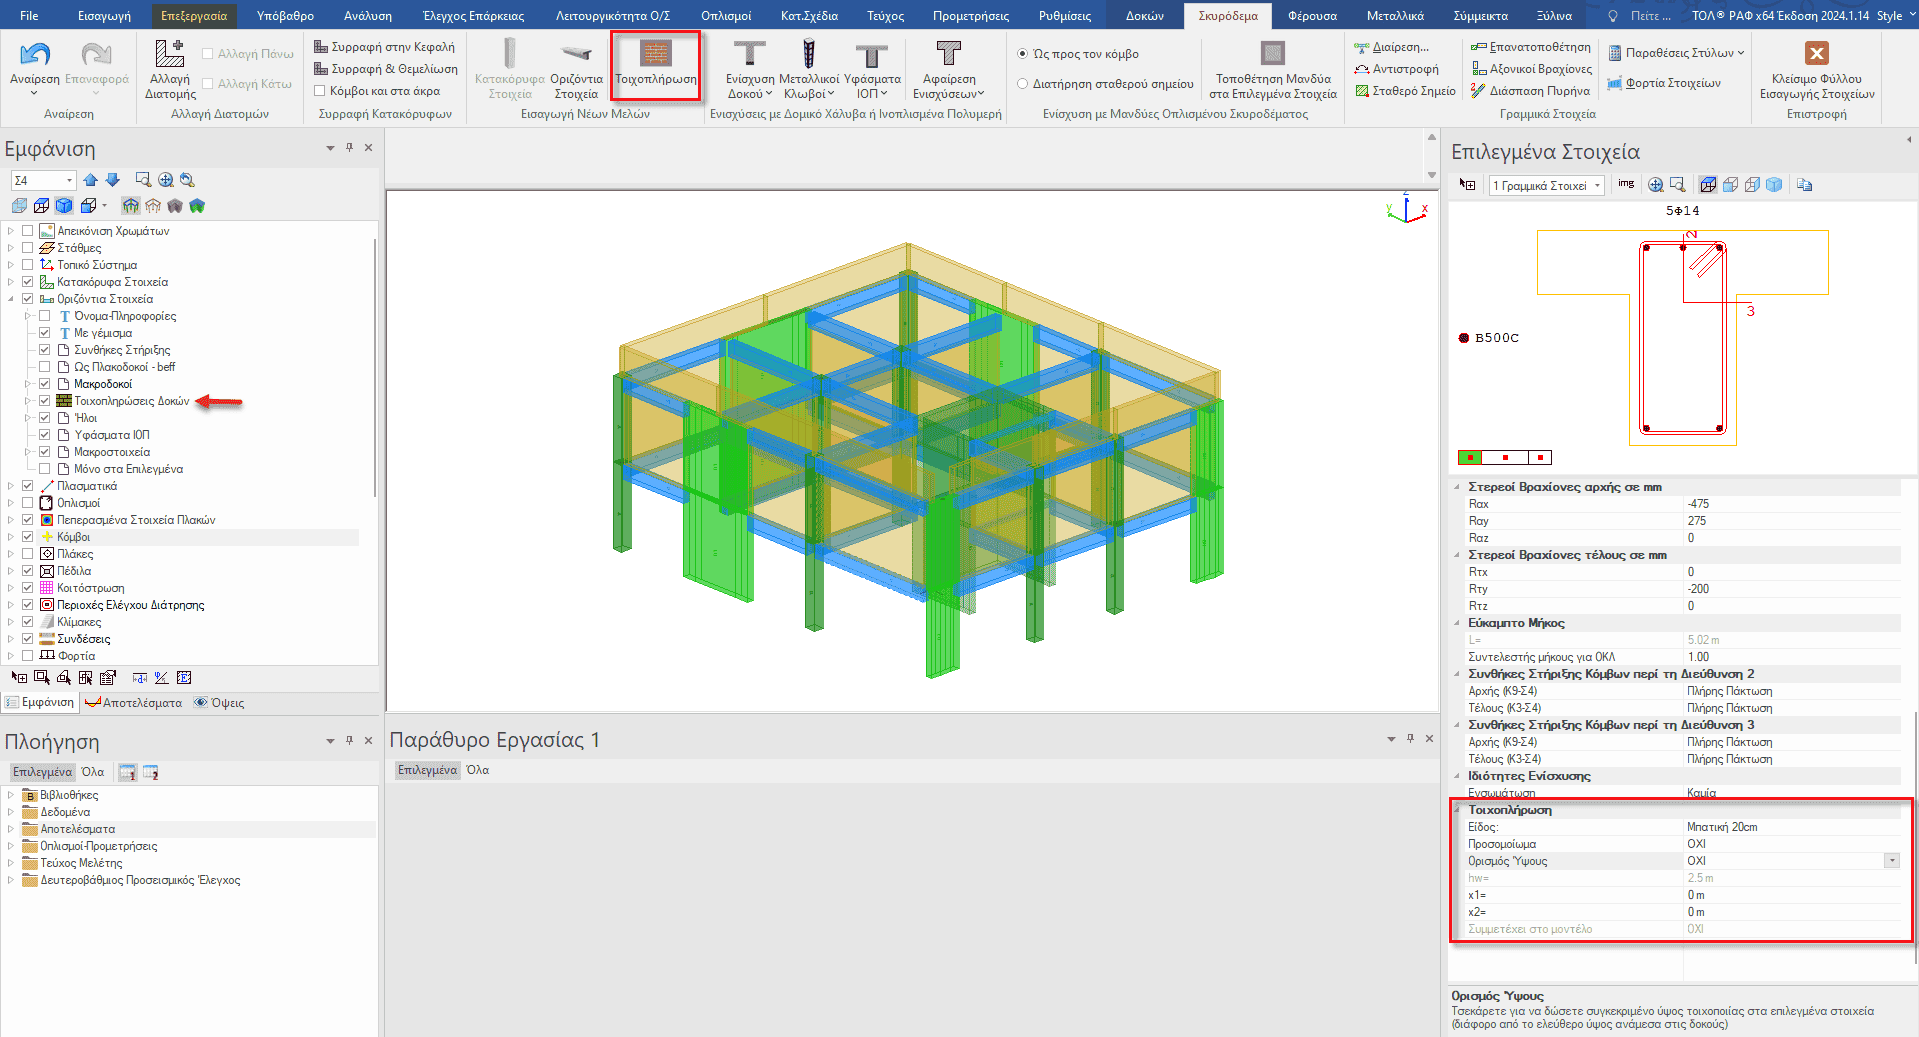Screen dimensions: 1919x1037
Task: Click the Αξονικοί Βραχίονες button
Action: click(x=1531, y=69)
